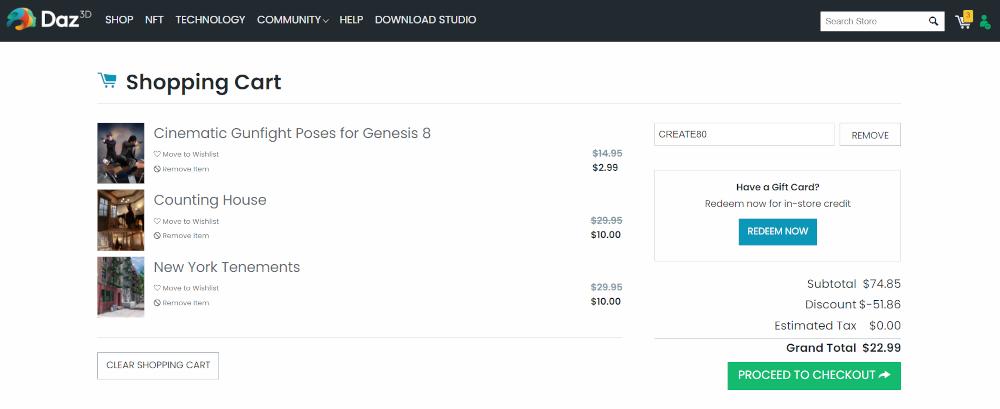Click remove icon for New York Tenements
Image resolution: width=1000 pixels, height=409 pixels.
[x=157, y=302]
